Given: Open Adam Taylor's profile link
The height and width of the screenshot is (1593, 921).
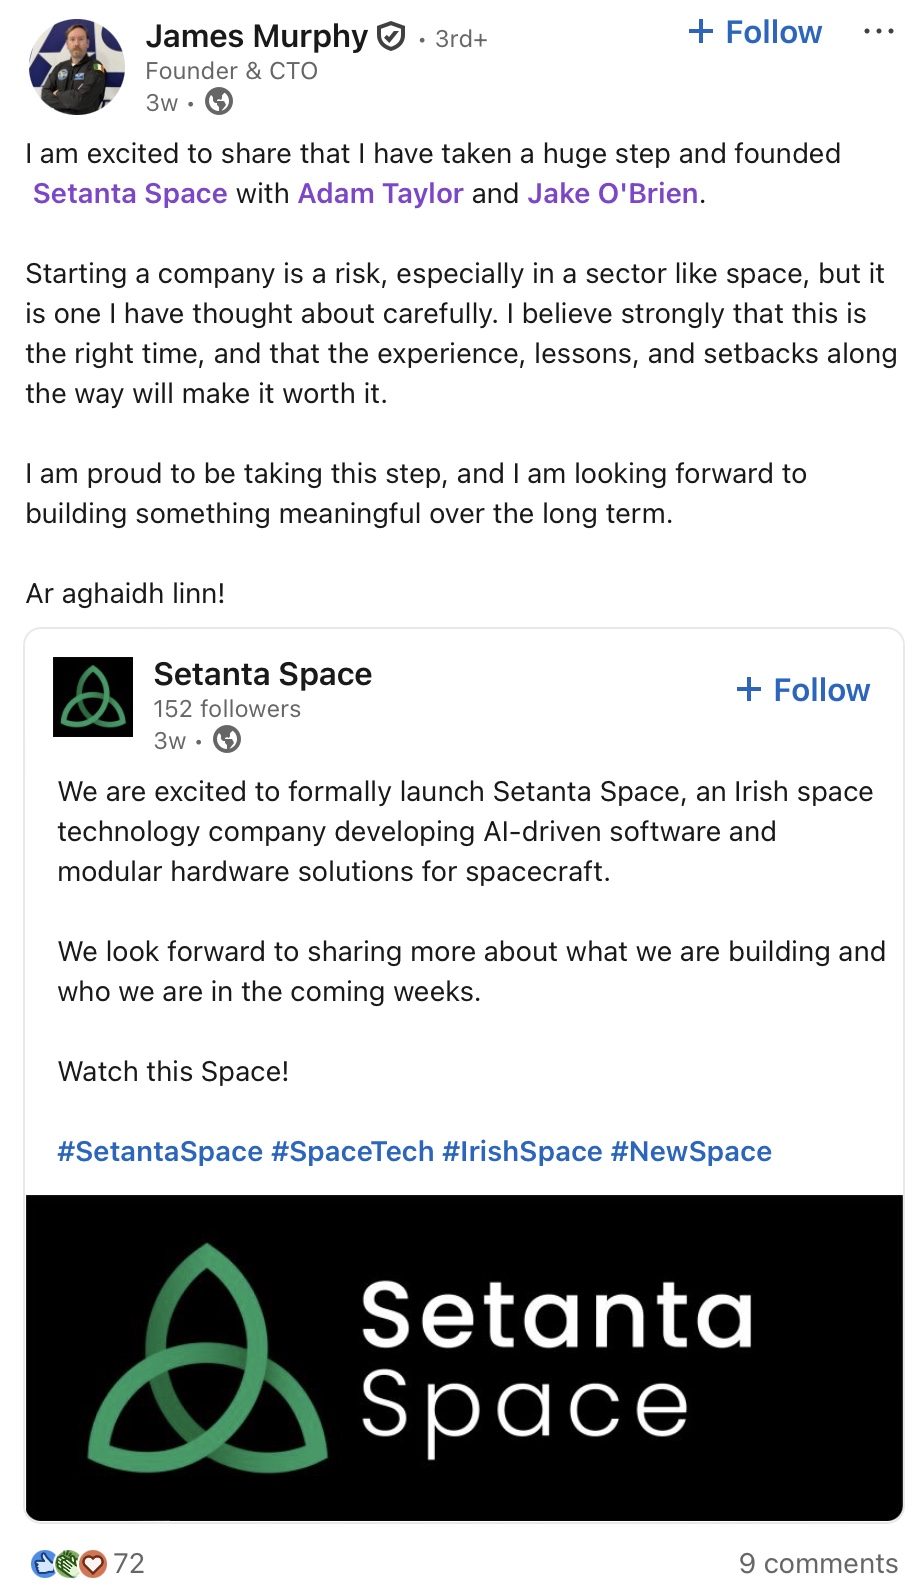Looking at the screenshot, I should click(x=380, y=193).
